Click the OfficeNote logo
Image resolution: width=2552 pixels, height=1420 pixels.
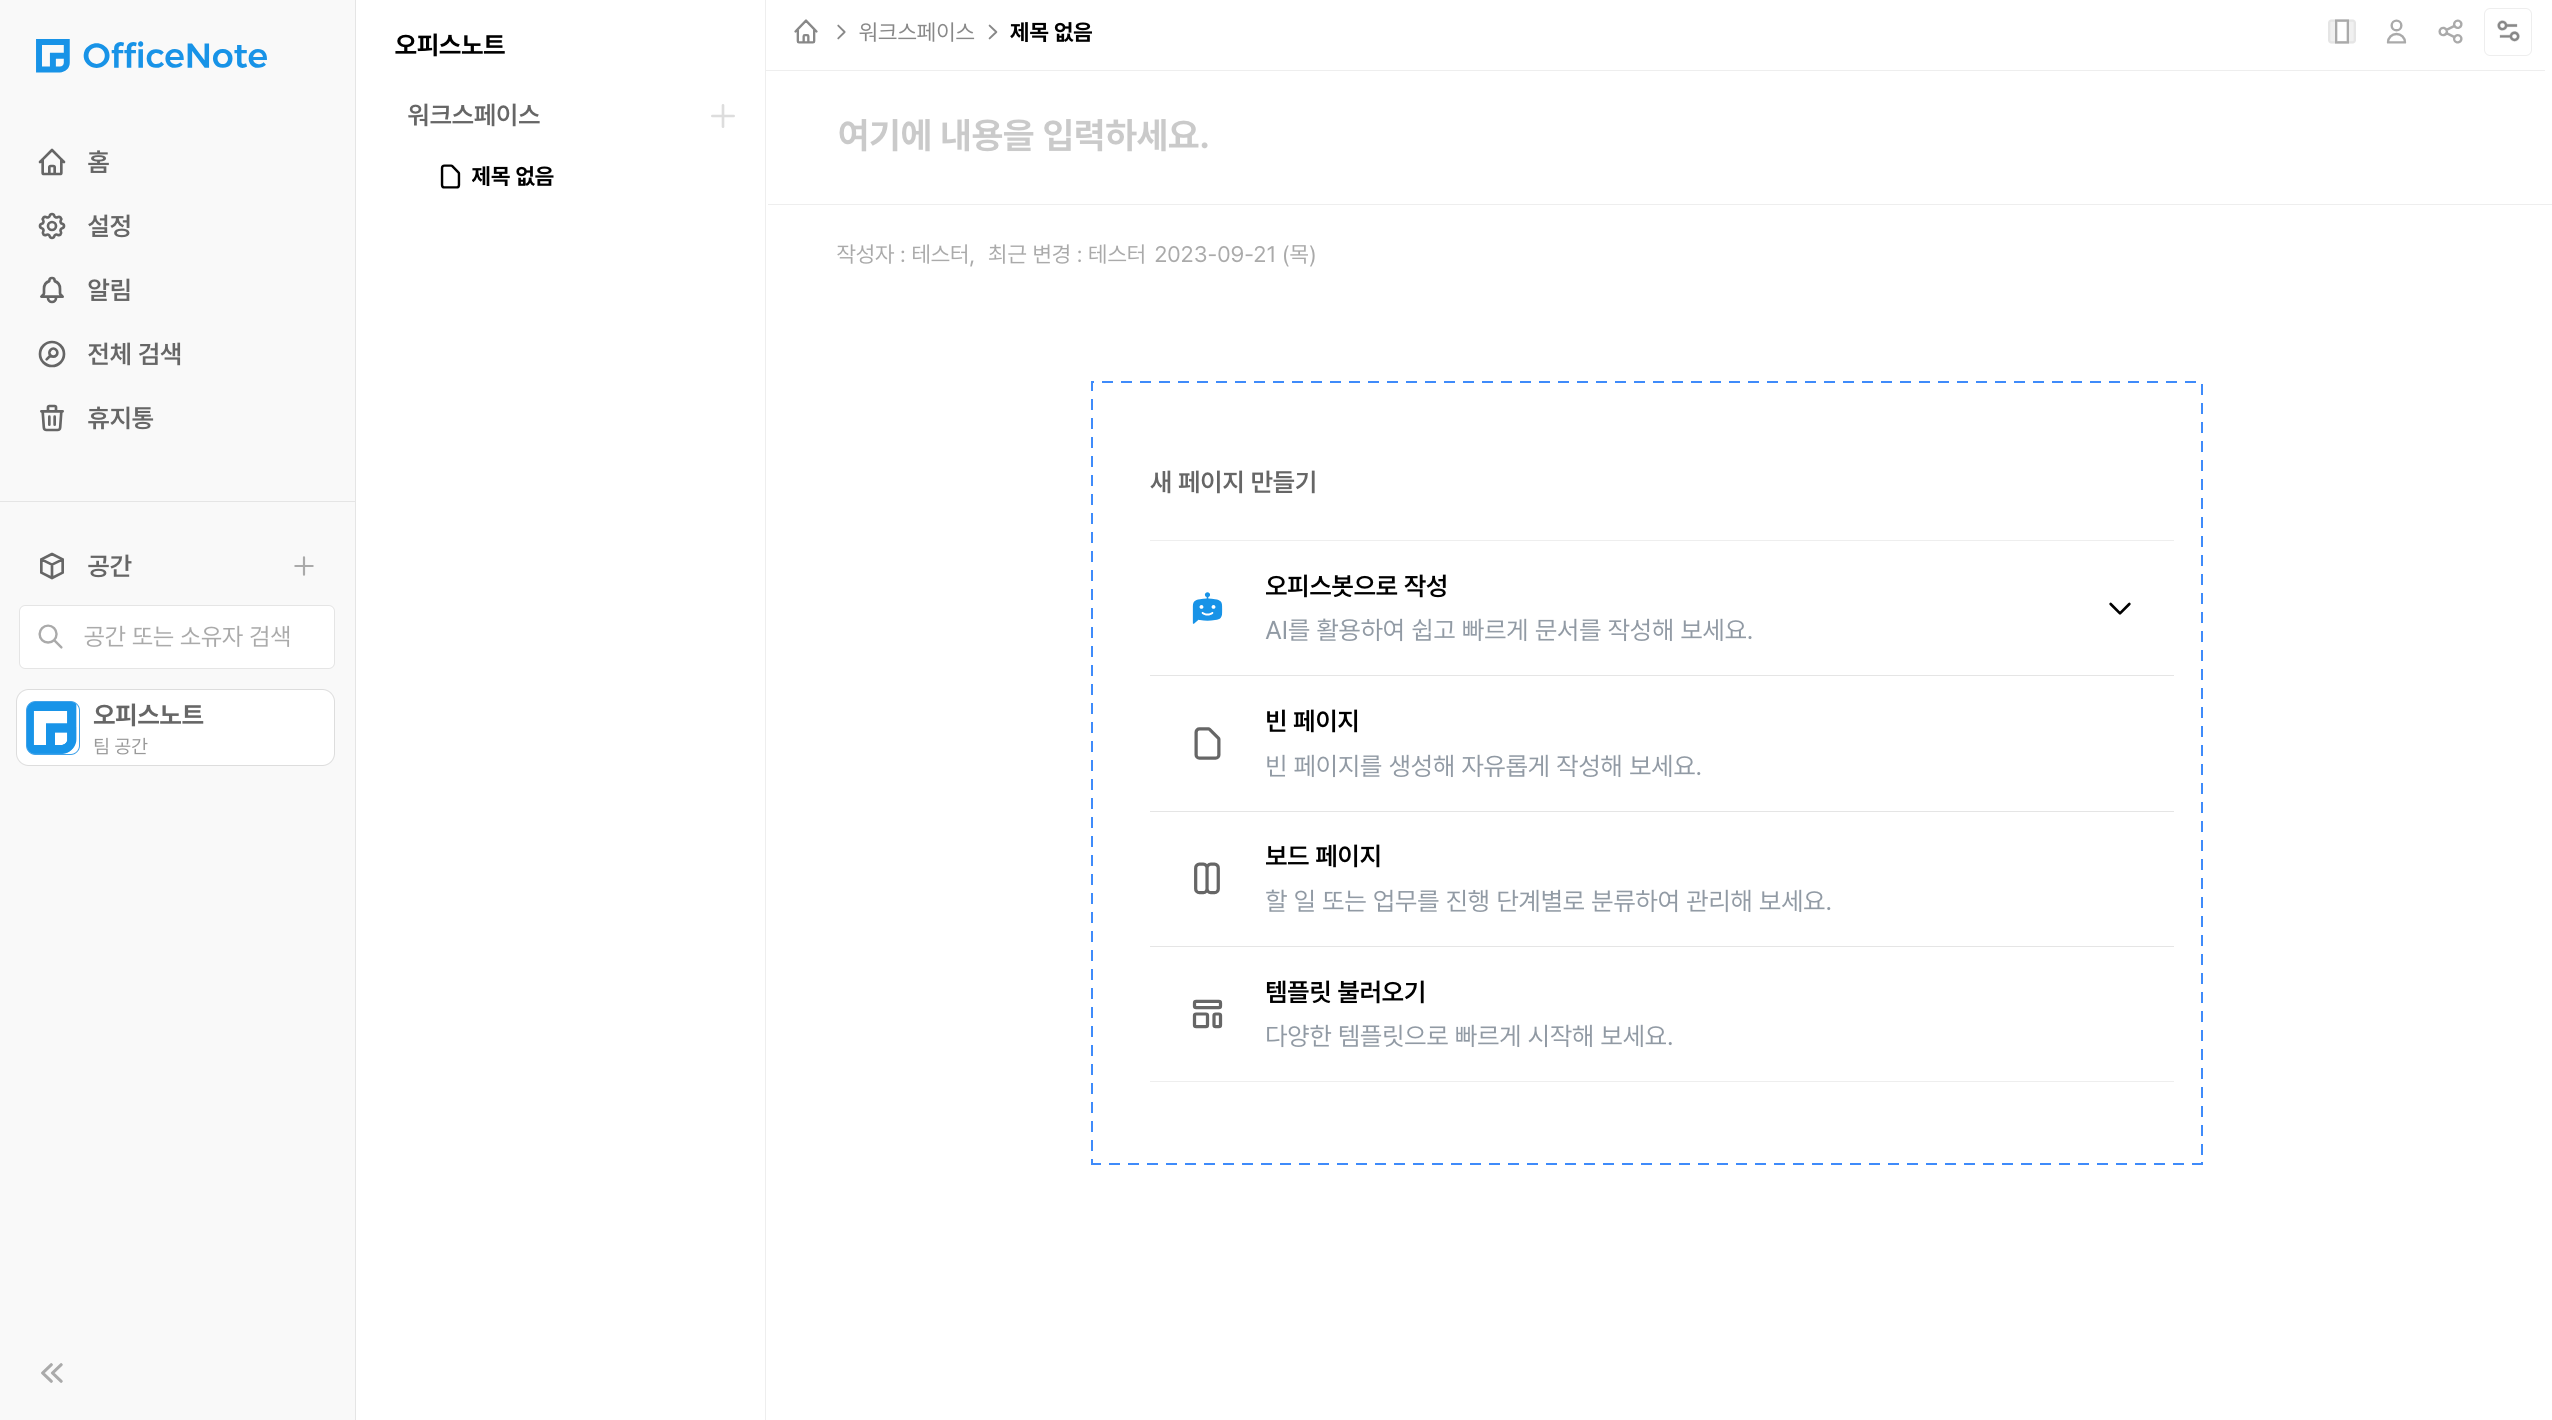[151, 56]
